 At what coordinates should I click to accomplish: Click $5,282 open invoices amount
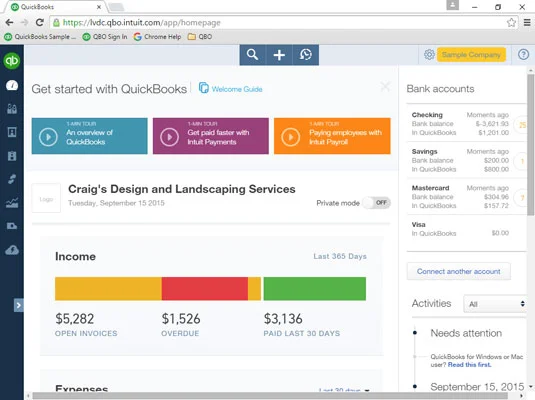pyautogui.click(x=75, y=319)
